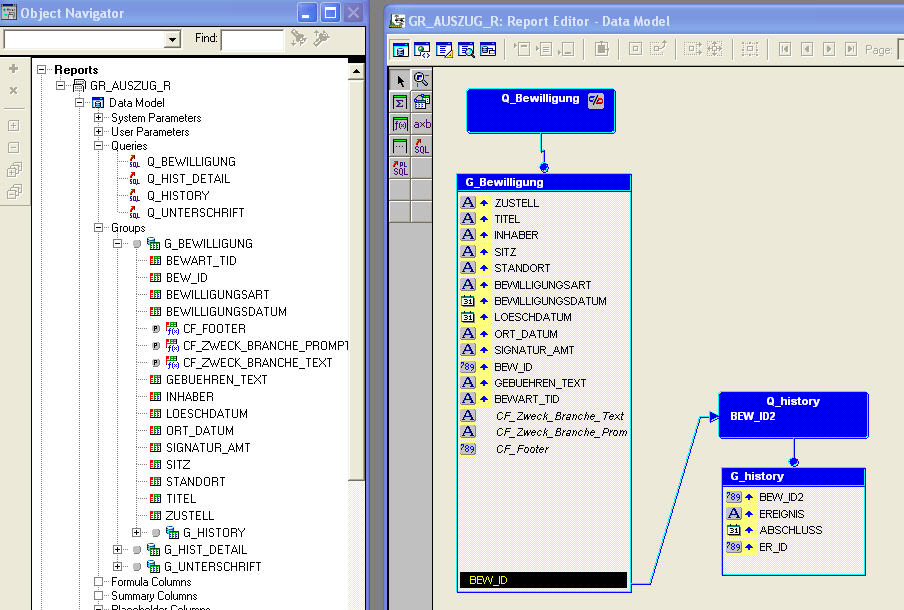
Task: Click the G_Bewilligung group title bar
Action: coord(544,182)
